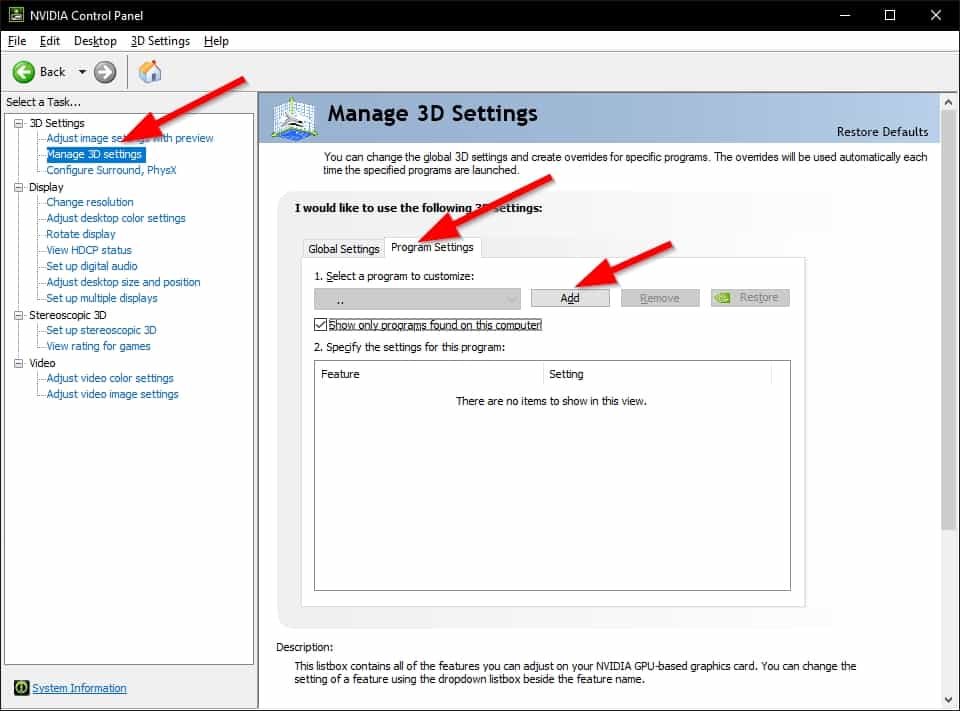
Task: Click the Remove button
Action: click(659, 298)
